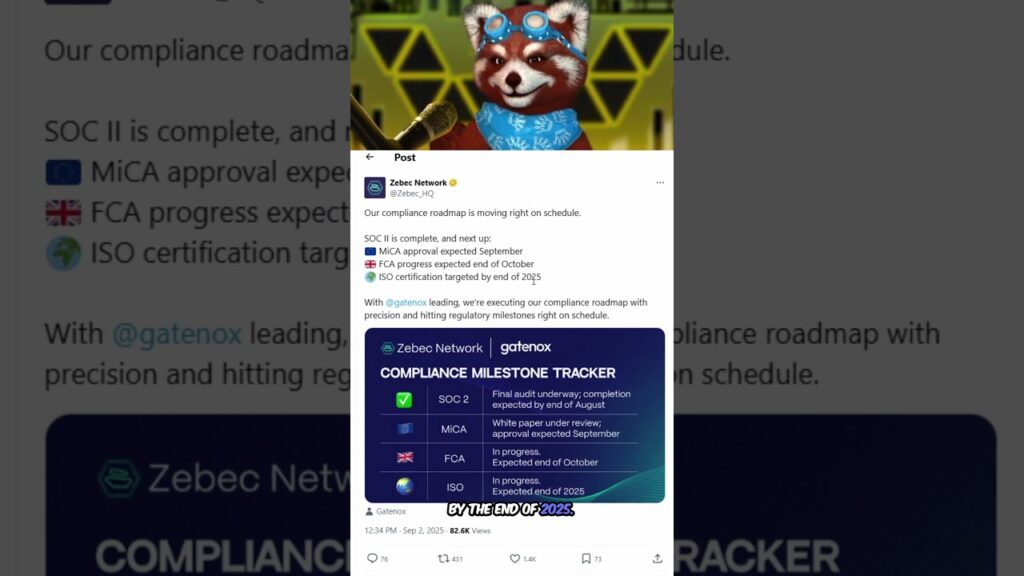Image resolution: width=1024 pixels, height=576 pixels.
Task: Click the share upload icon
Action: 657,558
